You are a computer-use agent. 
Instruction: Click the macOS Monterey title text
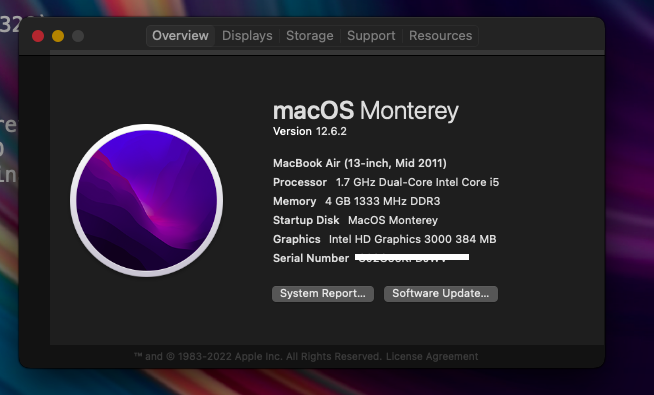pos(365,111)
